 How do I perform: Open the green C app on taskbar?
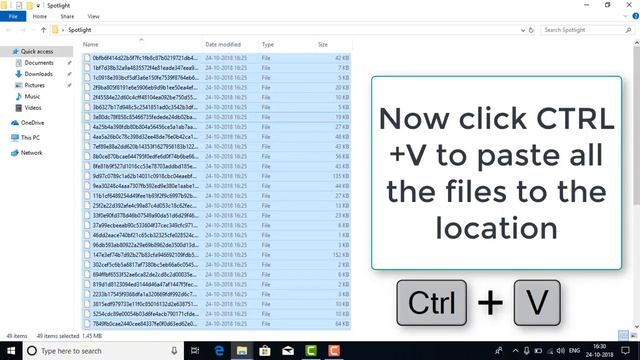[311, 351]
